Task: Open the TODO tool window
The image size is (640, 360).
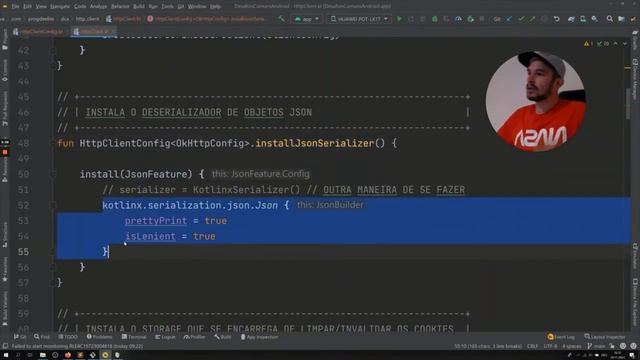Action: [x=68, y=337]
